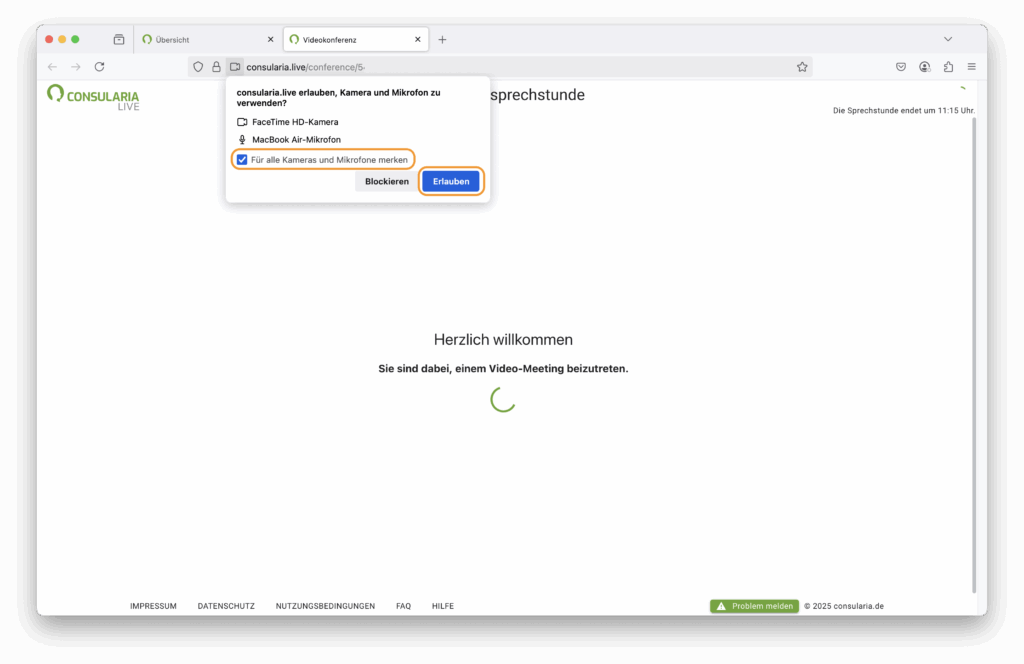Close the Videokonferenz tab

click(x=418, y=39)
